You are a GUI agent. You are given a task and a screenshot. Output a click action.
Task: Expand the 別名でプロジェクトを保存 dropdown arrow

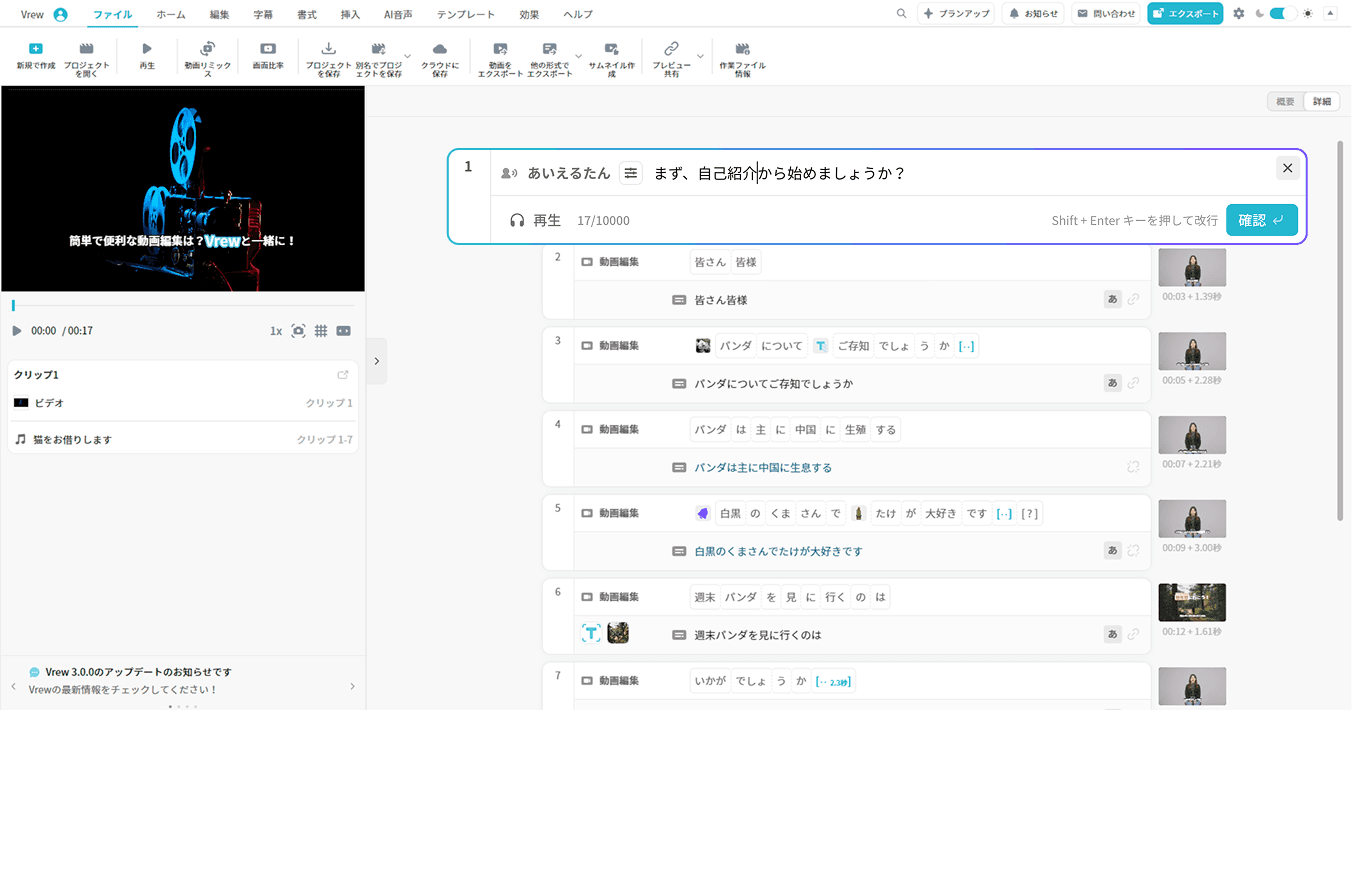(x=407, y=56)
